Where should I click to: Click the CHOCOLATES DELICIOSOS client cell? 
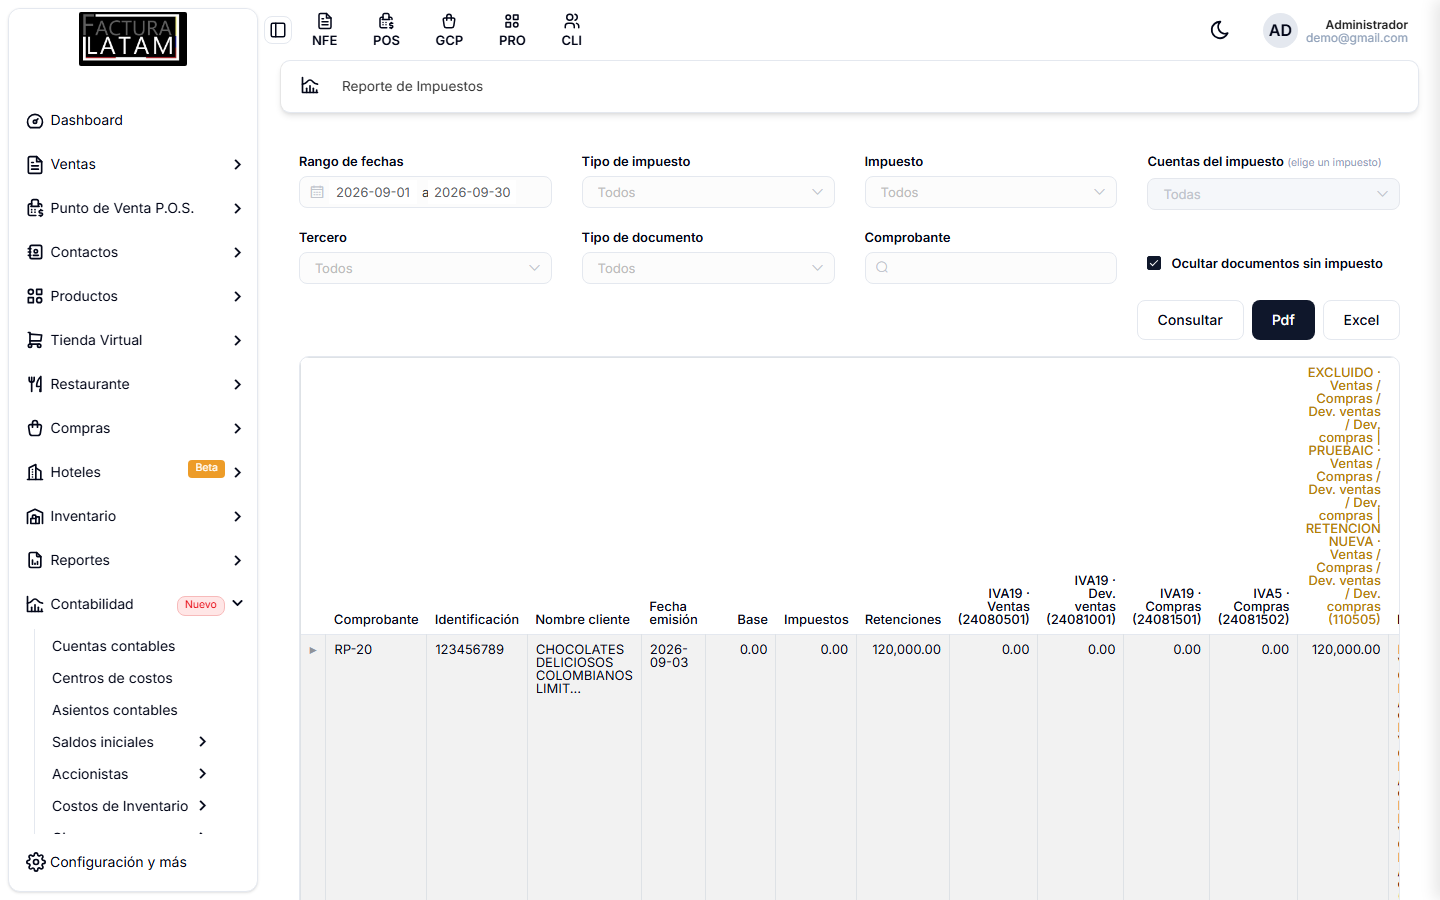click(584, 669)
